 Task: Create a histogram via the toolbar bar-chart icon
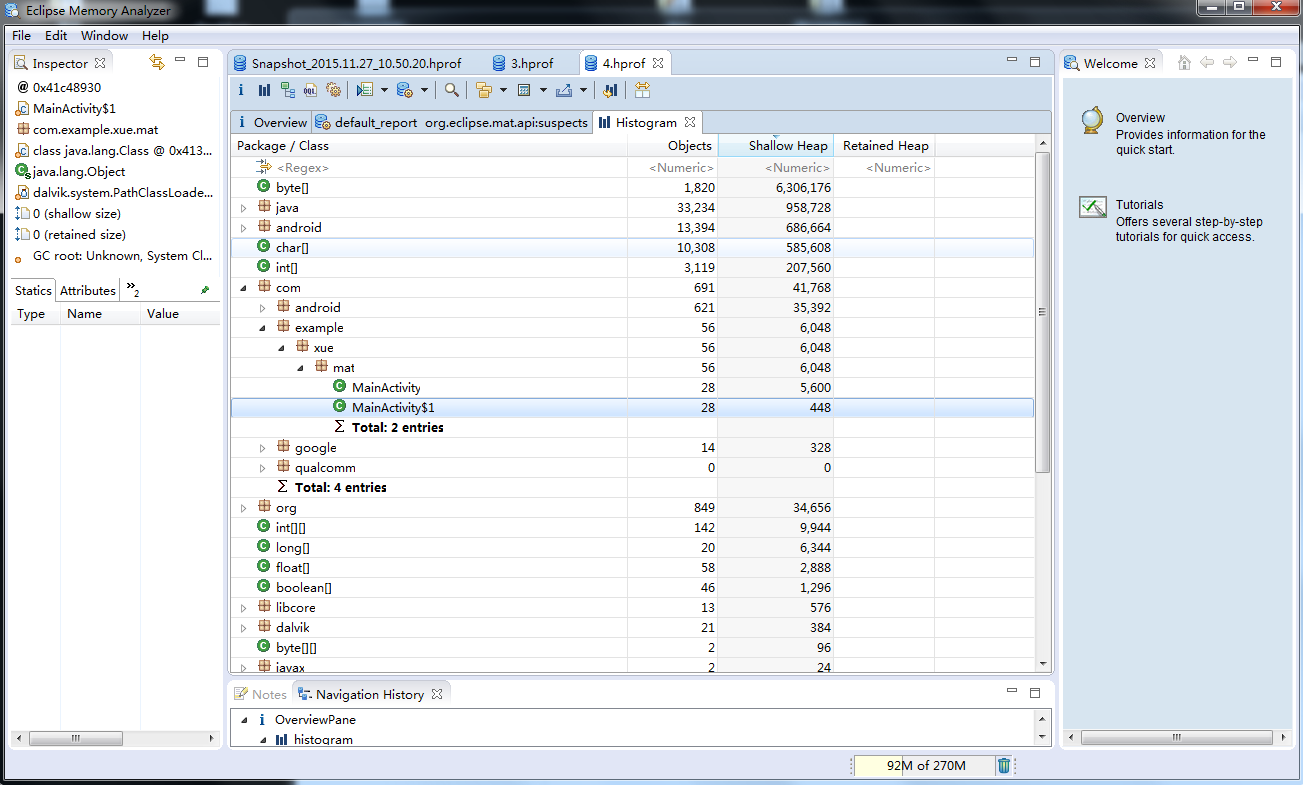point(264,90)
